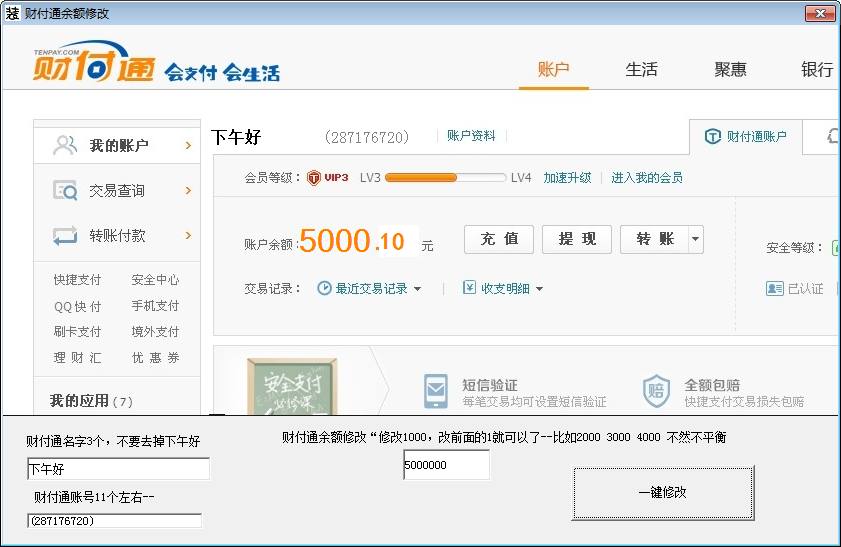Screen dimensions: 841x547
Task: Click the 交易查询 magnifier icon
Action: [65, 190]
